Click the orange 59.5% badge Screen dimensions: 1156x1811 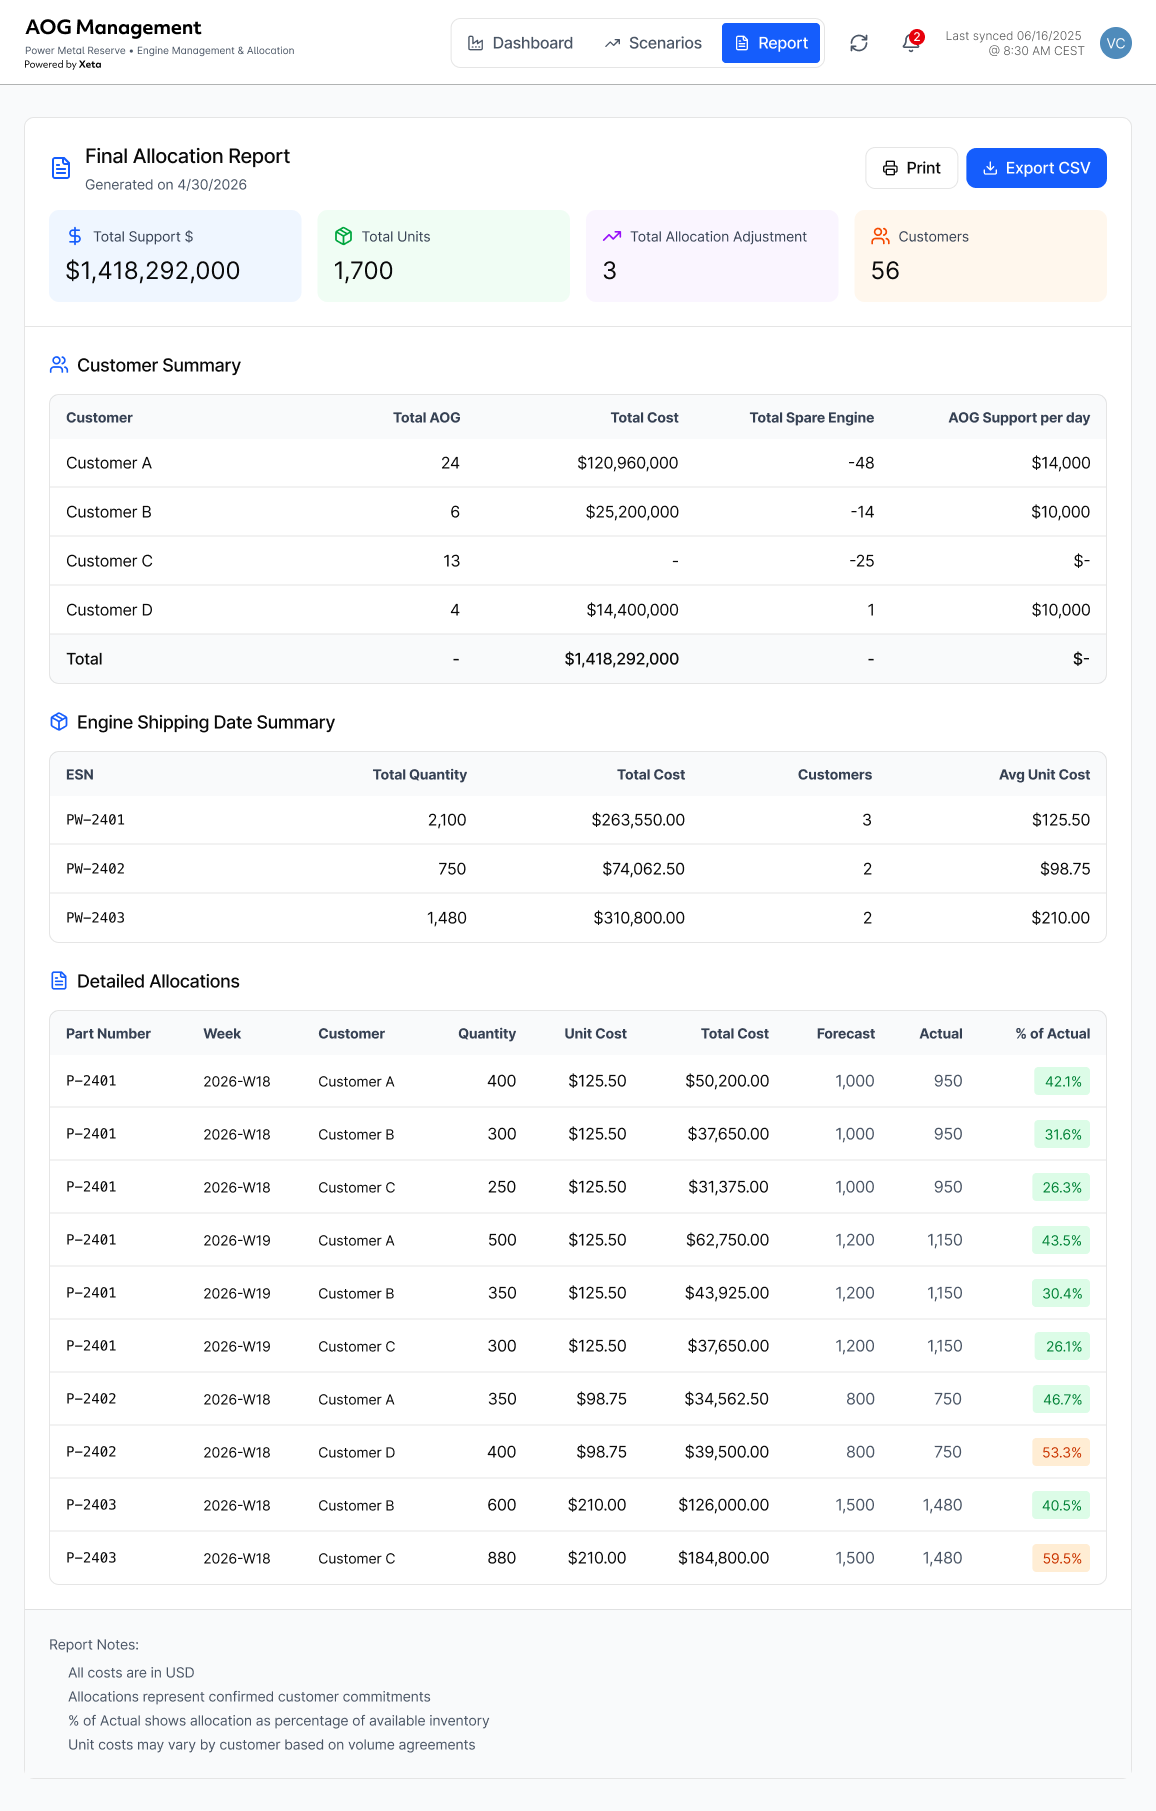coord(1061,1558)
